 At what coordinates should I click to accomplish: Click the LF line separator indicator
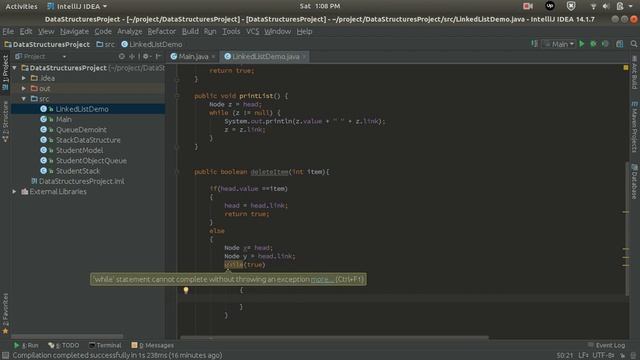point(583,356)
